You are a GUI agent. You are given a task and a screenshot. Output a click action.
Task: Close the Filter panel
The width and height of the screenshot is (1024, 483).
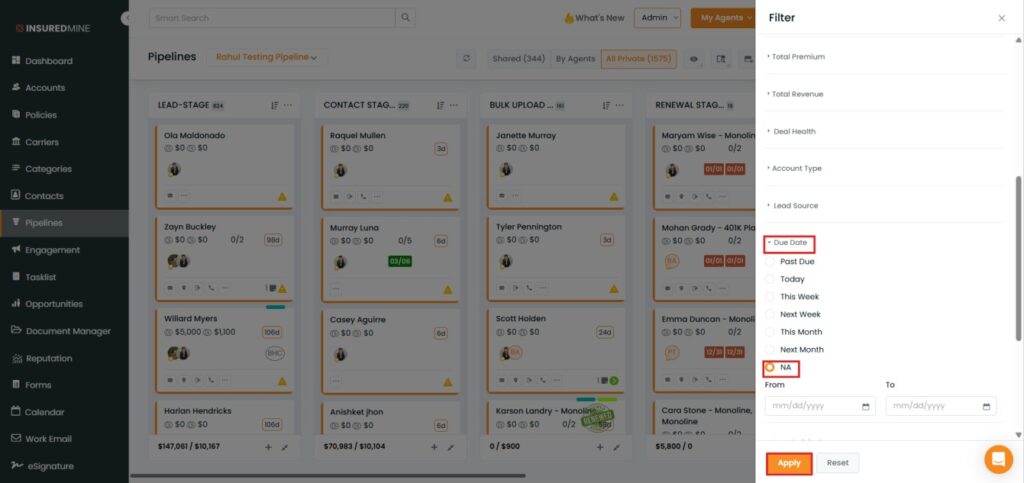coord(1001,18)
